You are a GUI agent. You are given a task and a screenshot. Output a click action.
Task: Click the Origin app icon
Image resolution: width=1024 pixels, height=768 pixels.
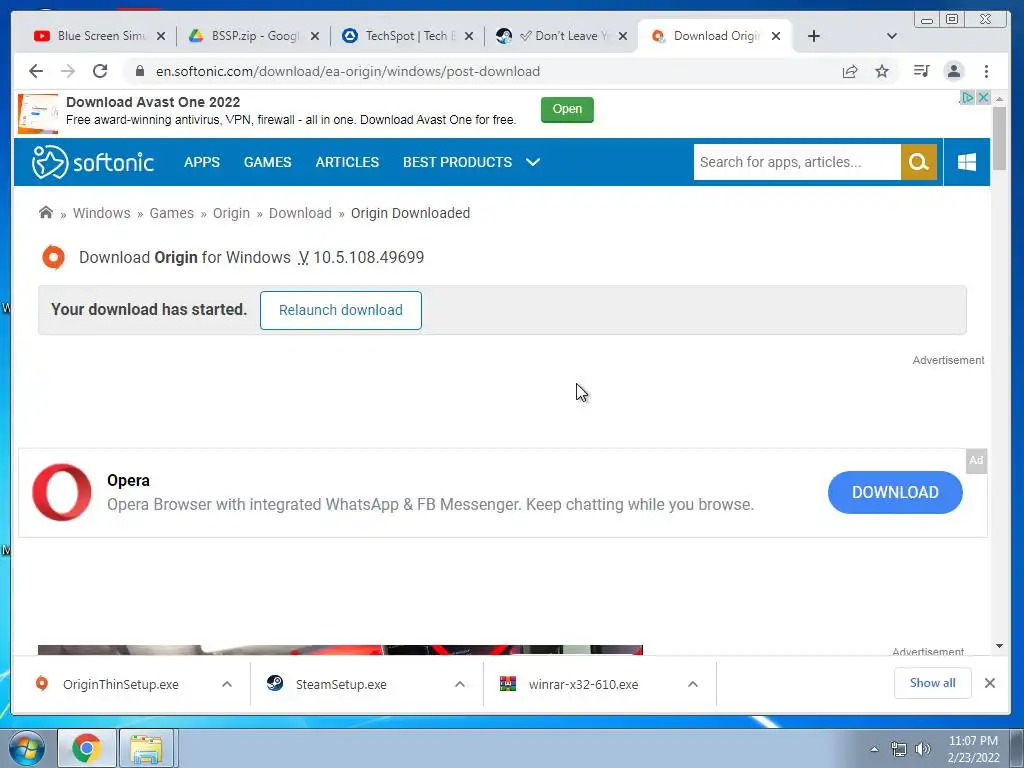pyautogui.click(x=54, y=257)
